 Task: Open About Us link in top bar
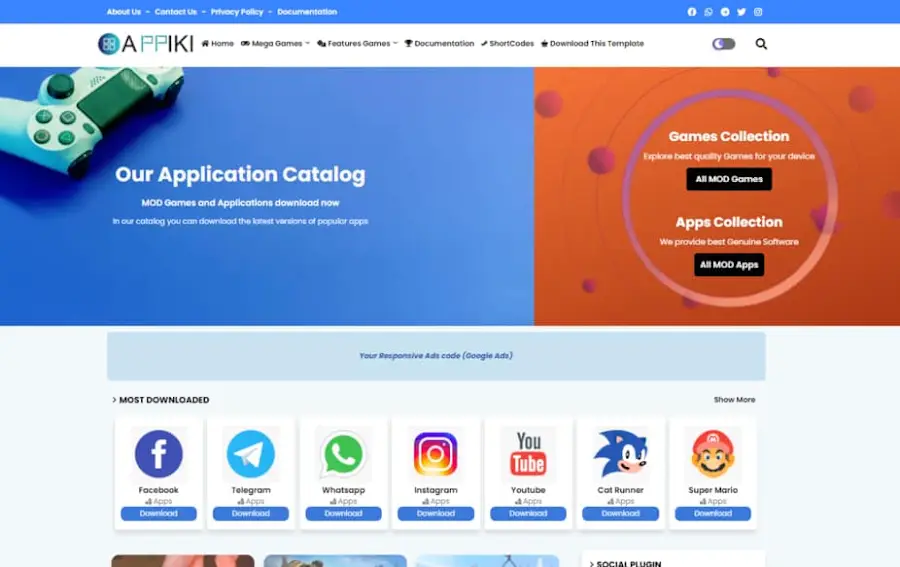pos(123,11)
